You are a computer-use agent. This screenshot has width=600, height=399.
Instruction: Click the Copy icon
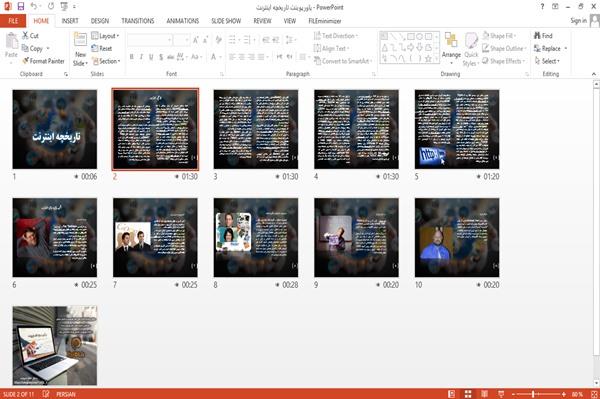click(x=25, y=48)
